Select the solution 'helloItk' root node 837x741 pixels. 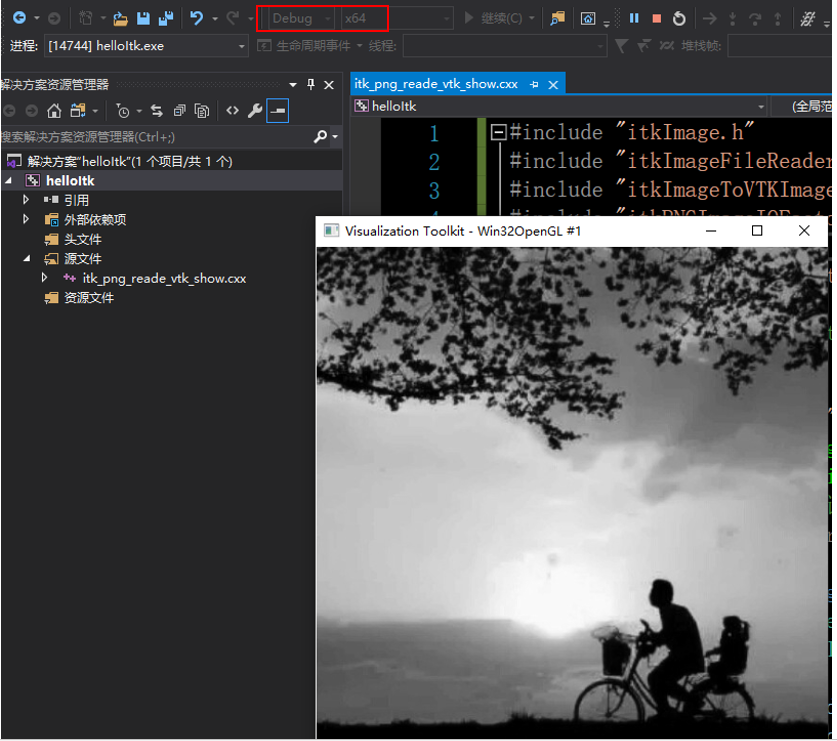(130, 161)
